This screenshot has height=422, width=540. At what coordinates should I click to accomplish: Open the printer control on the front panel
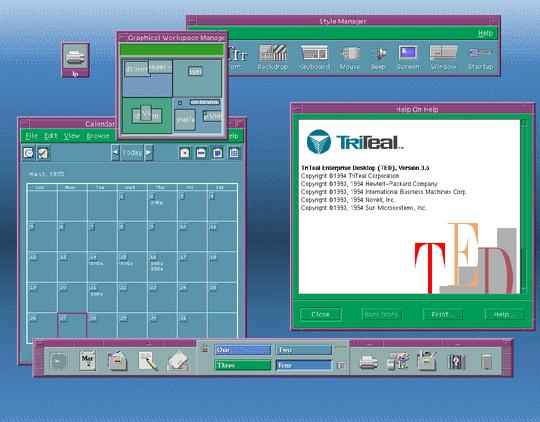[x=368, y=362]
